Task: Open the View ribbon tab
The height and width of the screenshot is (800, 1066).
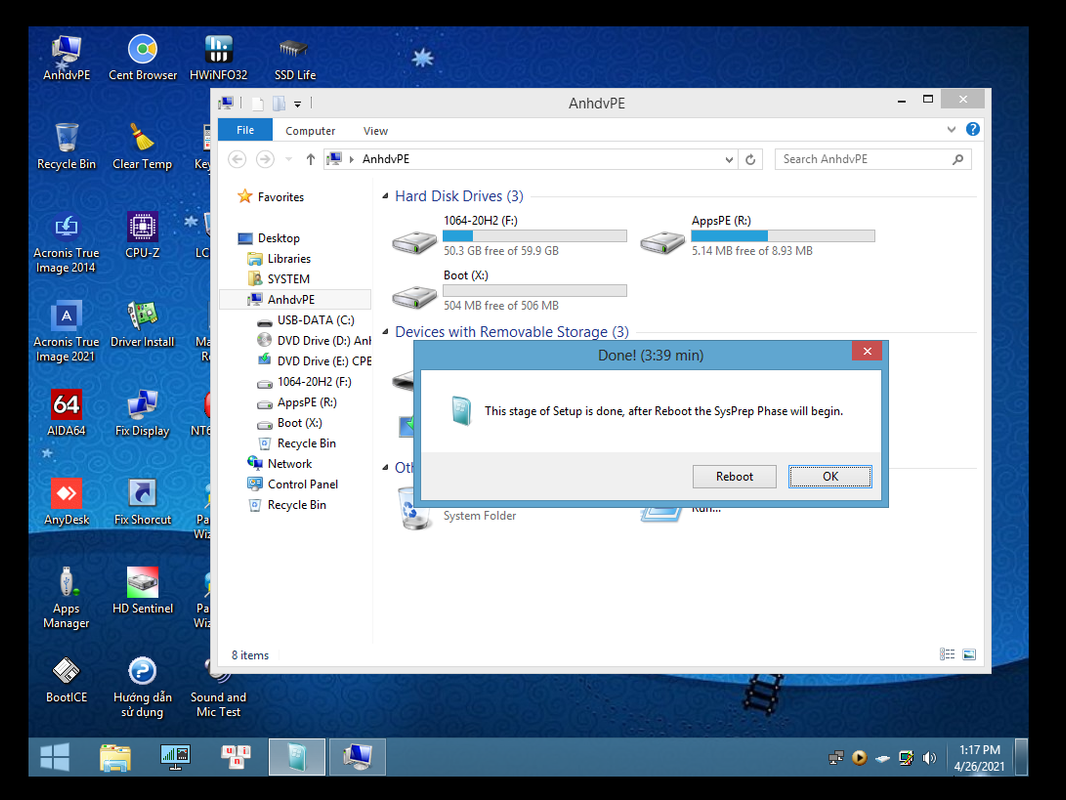Action: pos(375,131)
